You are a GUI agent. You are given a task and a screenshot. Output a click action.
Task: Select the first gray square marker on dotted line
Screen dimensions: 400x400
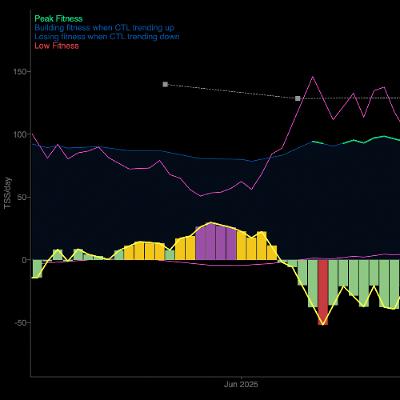point(165,84)
